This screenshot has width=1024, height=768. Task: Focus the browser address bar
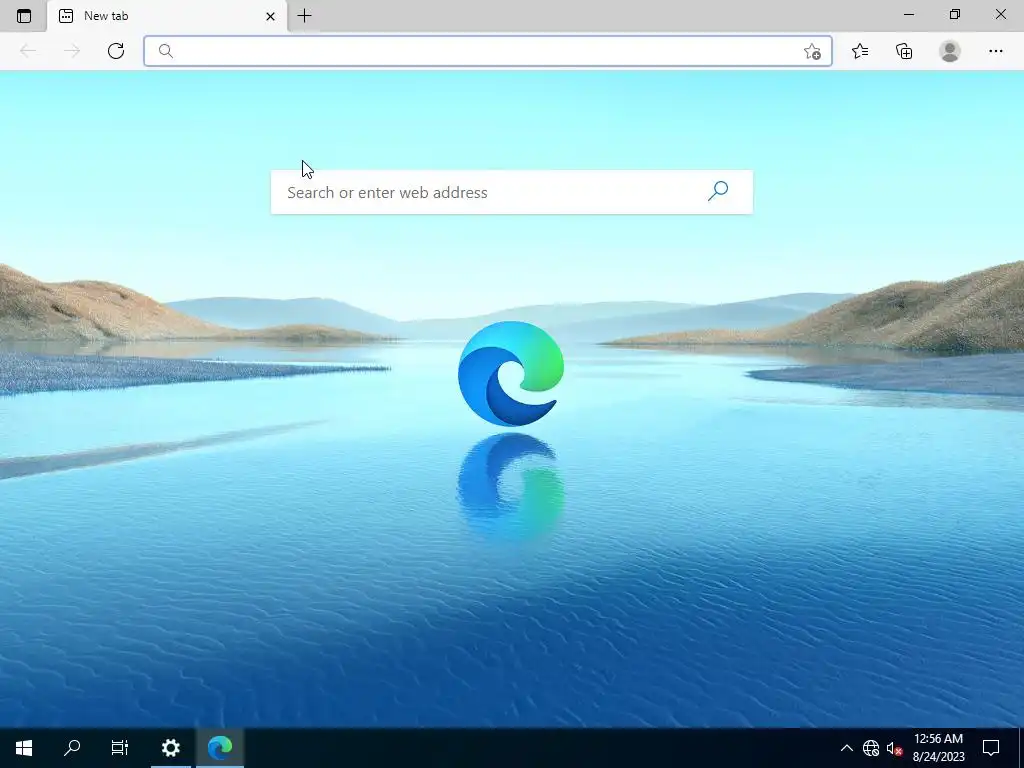click(x=487, y=51)
